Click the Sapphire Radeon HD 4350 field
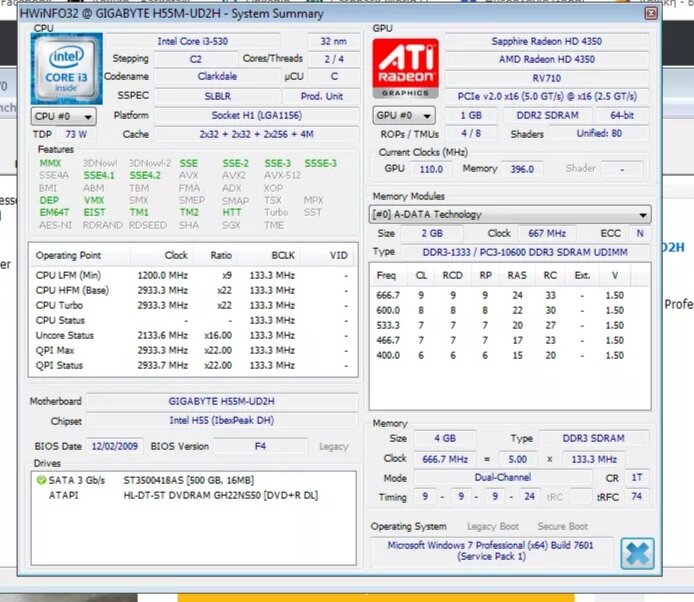Screen dimensions: 694x602 [547, 41]
